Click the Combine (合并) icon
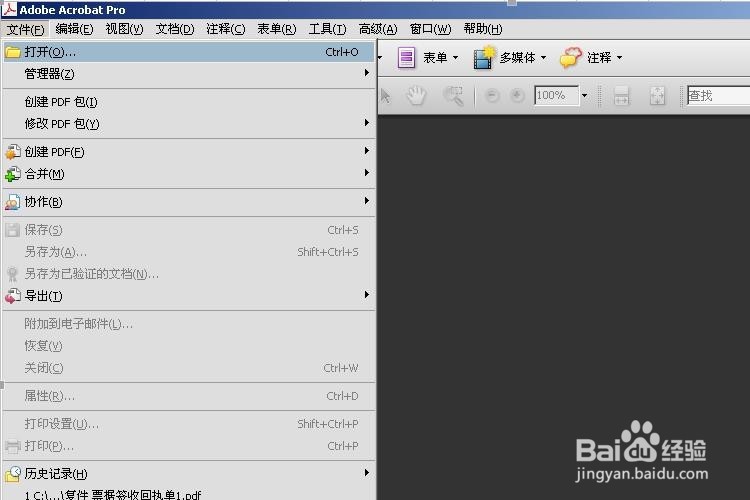This screenshot has height=500, width=750. (x=12, y=174)
